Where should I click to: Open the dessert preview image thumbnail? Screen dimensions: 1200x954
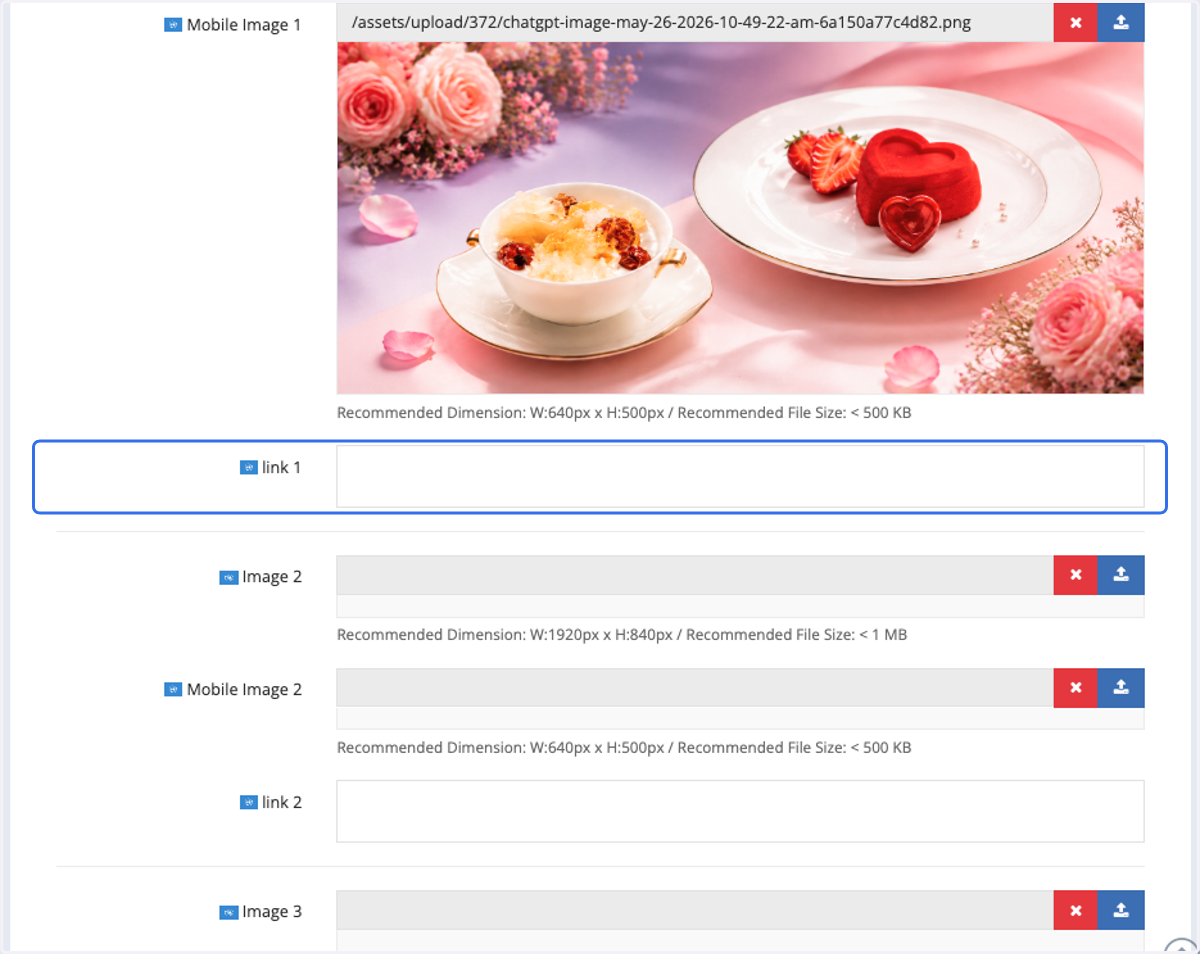coord(740,218)
